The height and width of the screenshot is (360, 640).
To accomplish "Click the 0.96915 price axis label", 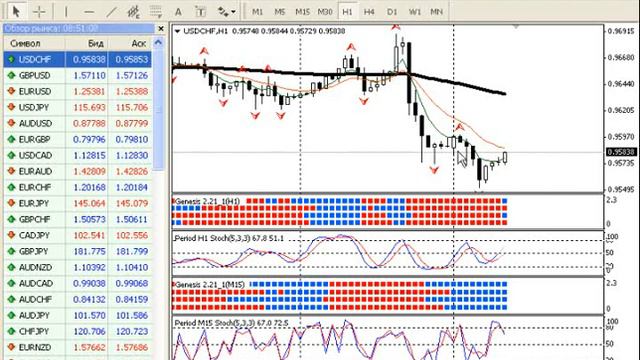I will click(x=621, y=31).
